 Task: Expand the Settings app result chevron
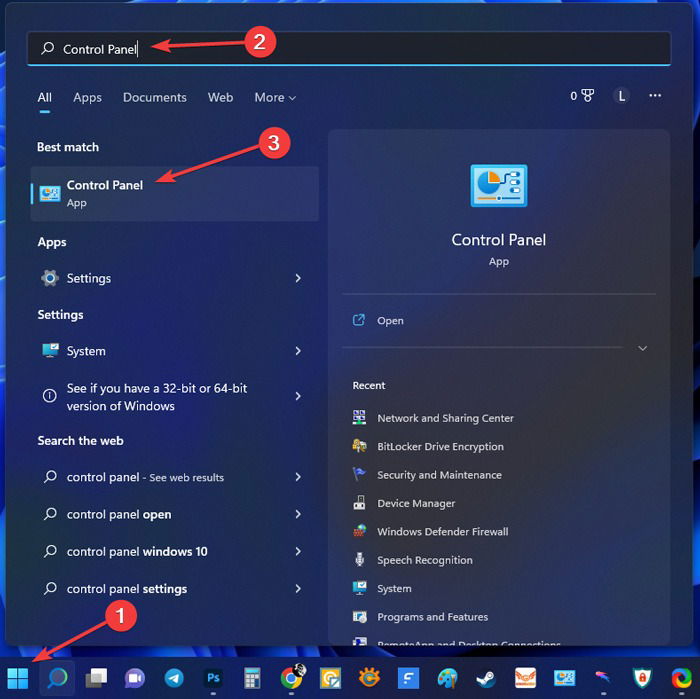click(298, 278)
